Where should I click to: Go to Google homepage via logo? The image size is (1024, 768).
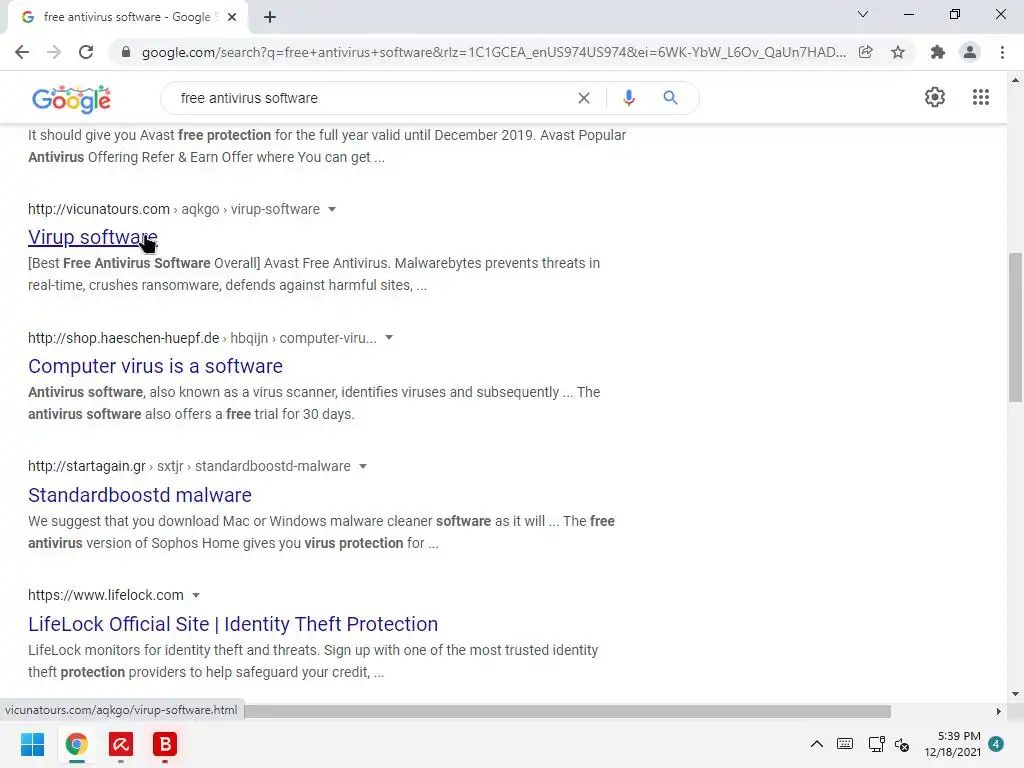pyautogui.click(x=71, y=99)
